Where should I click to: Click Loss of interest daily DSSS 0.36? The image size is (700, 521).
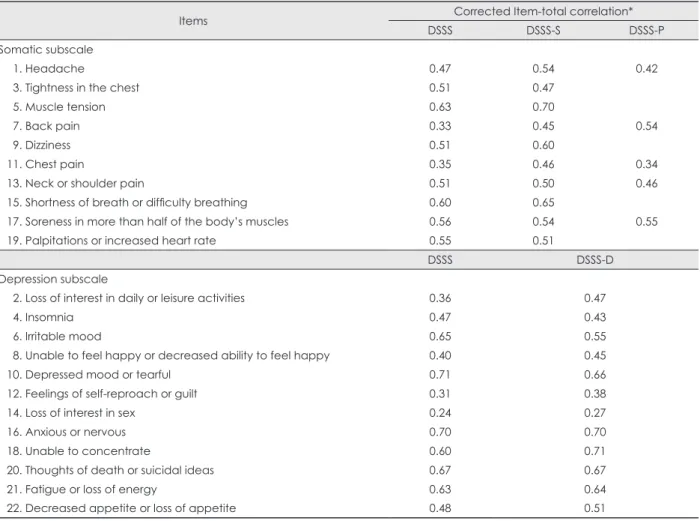tap(440, 298)
